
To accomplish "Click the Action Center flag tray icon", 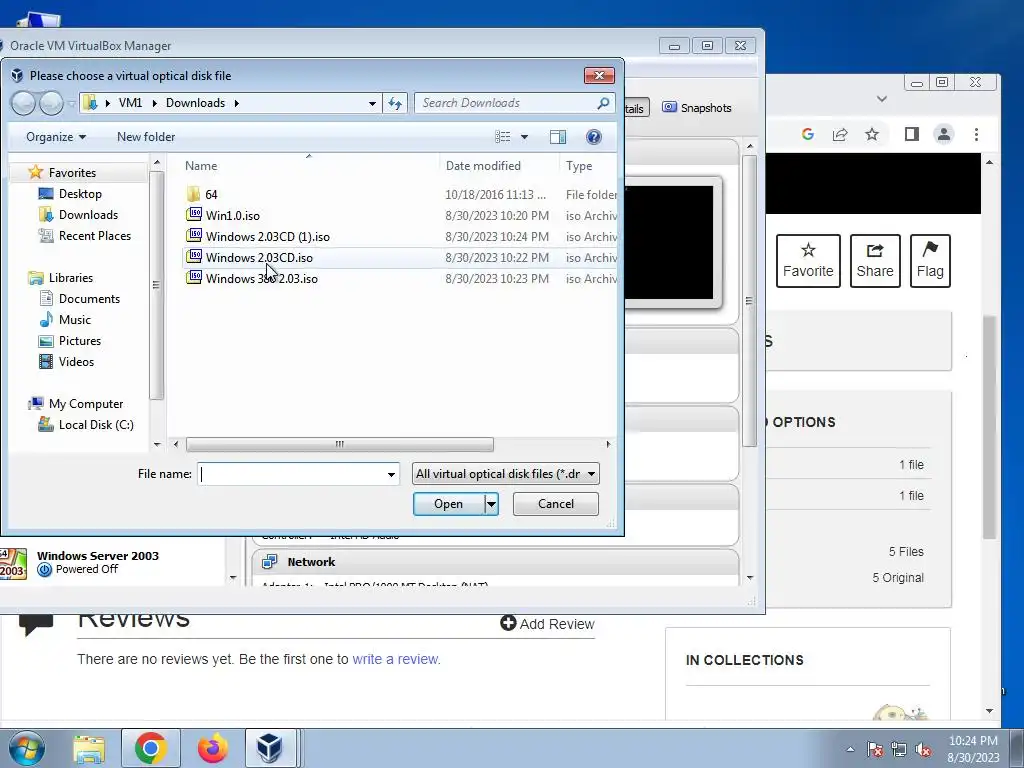I will [874, 750].
